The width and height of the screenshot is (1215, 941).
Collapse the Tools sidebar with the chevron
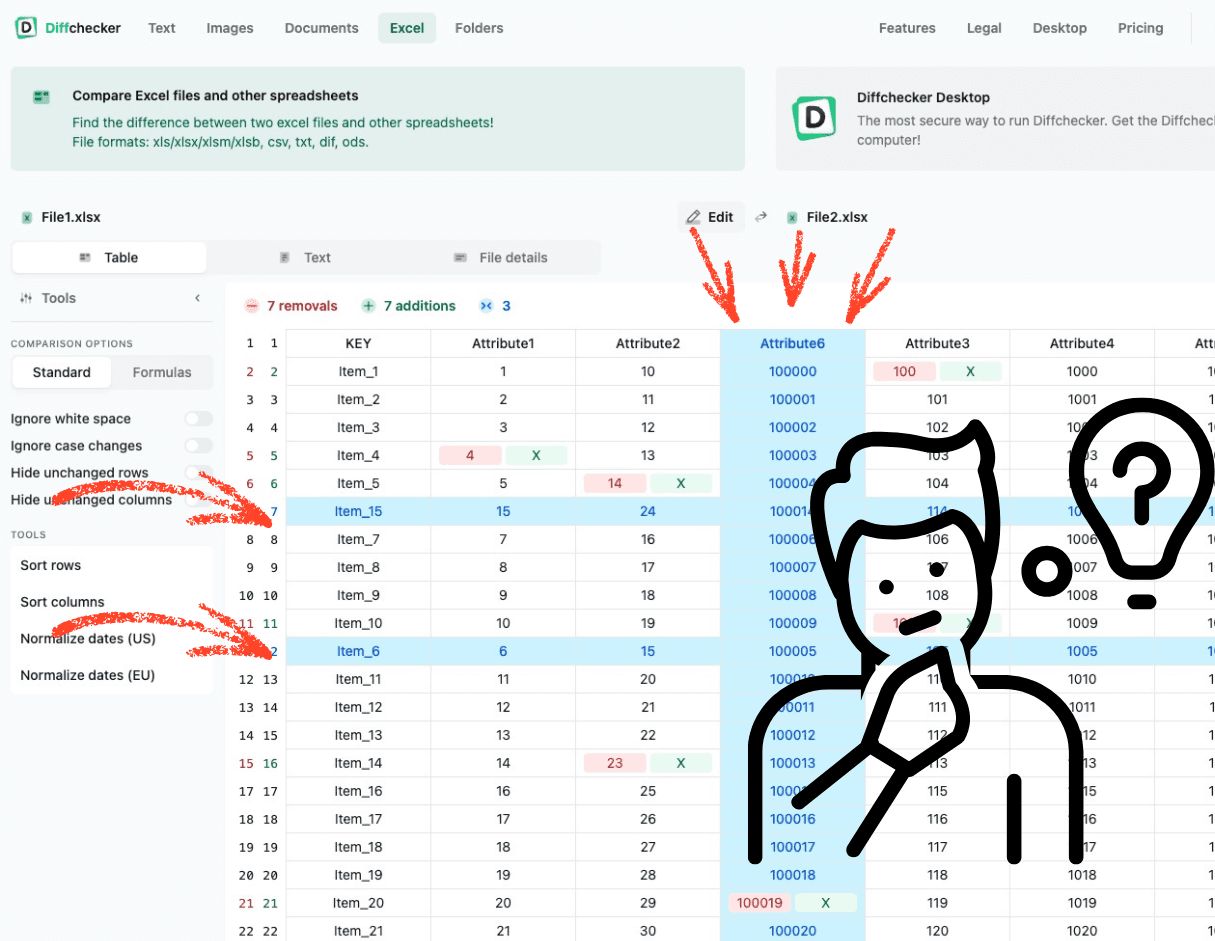pos(197,297)
